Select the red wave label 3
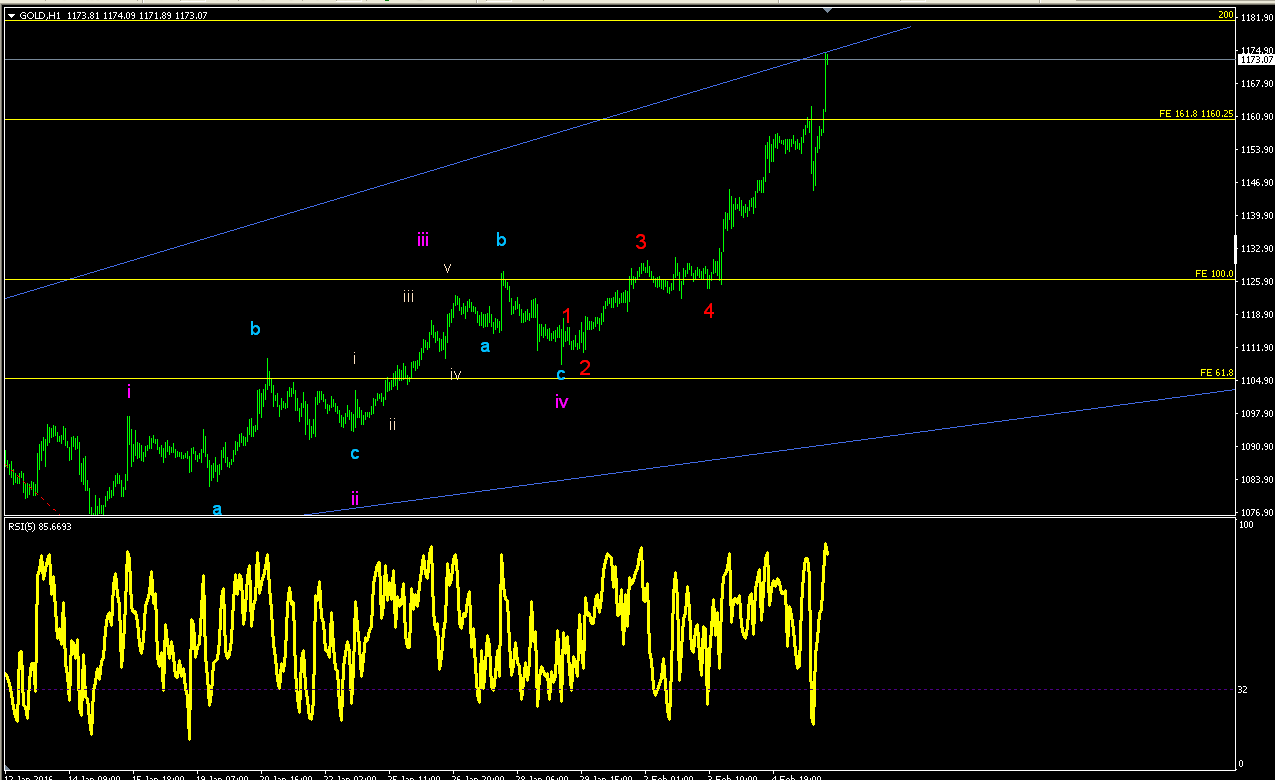The width and height of the screenshot is (1275, 780). 641,241
